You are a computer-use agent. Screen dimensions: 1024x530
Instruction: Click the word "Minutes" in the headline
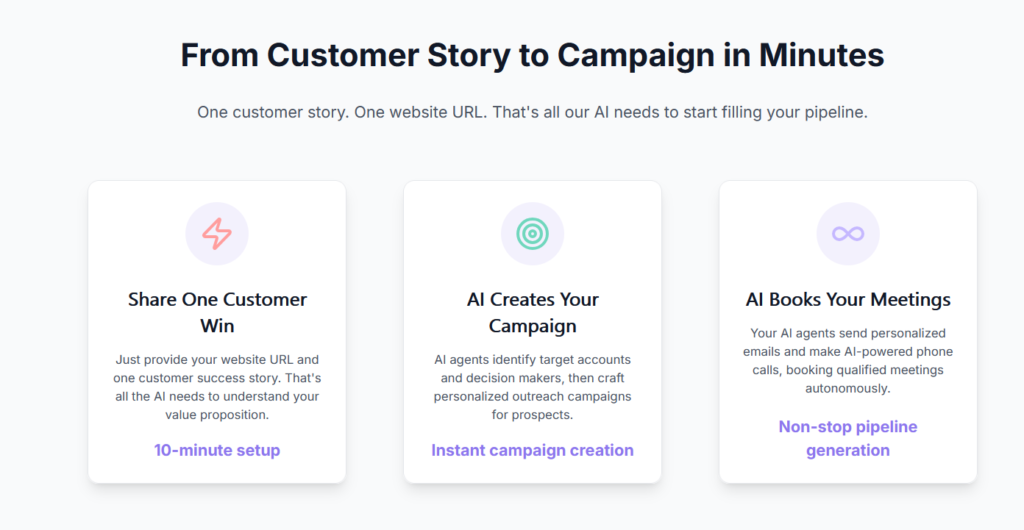(x=821, y=55)
